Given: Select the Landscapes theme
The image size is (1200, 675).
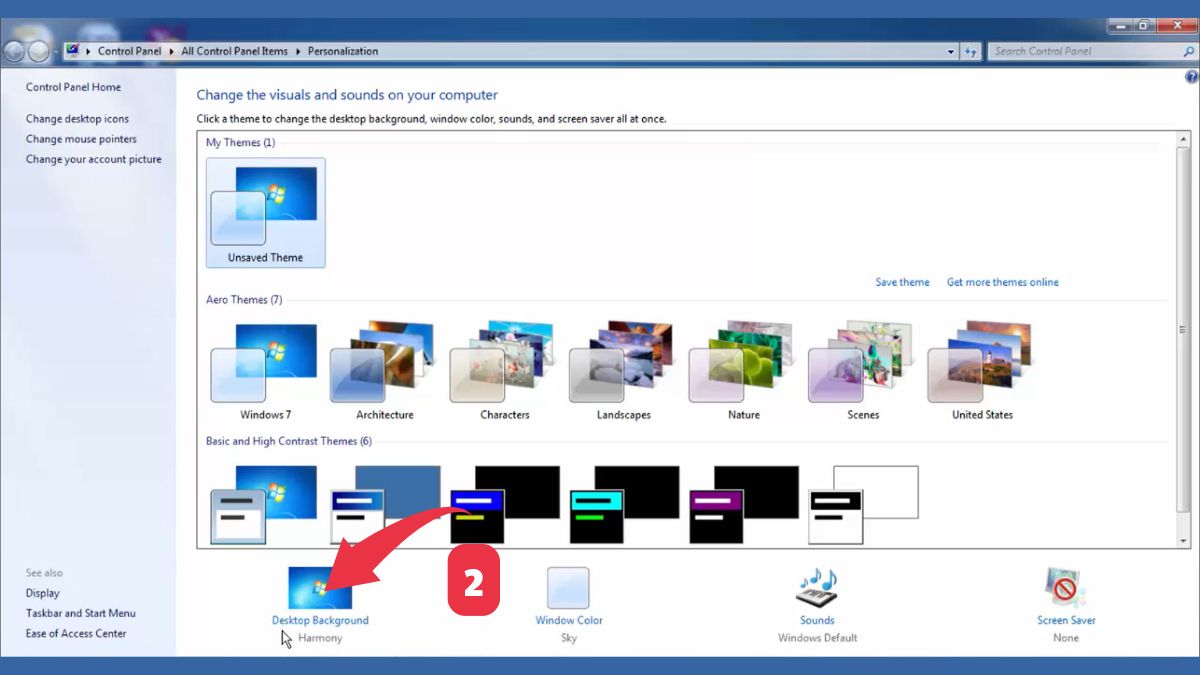Looking at the screenshot, I should coord(622,365).
